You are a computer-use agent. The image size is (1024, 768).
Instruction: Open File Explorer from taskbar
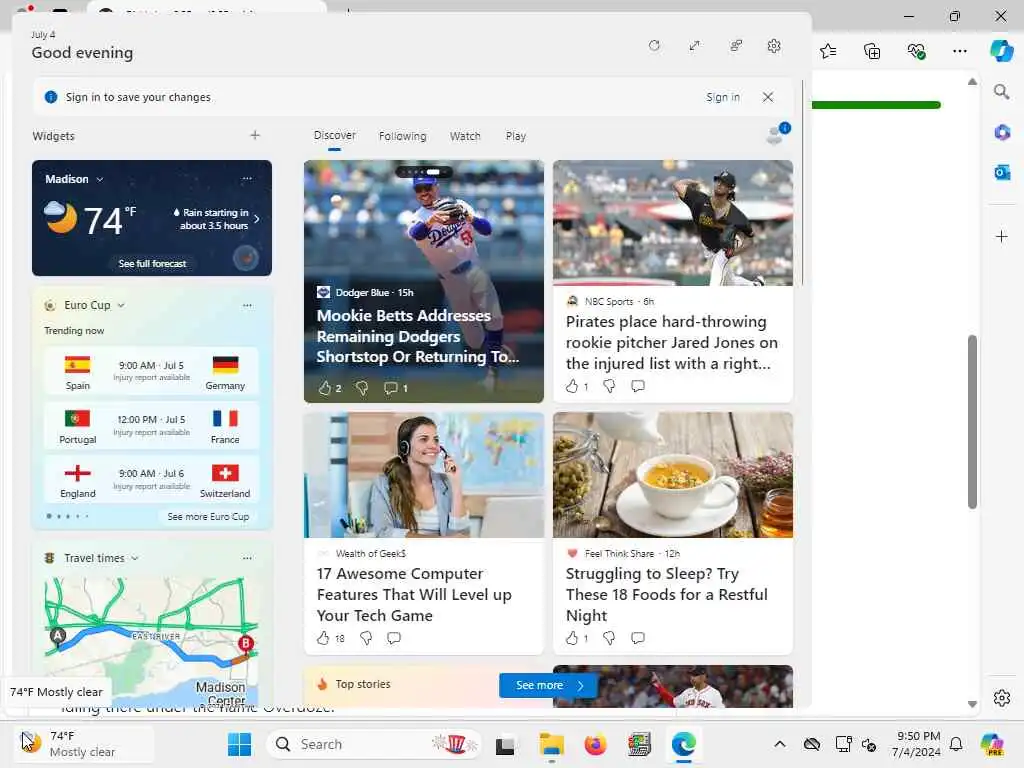(551, 744)
